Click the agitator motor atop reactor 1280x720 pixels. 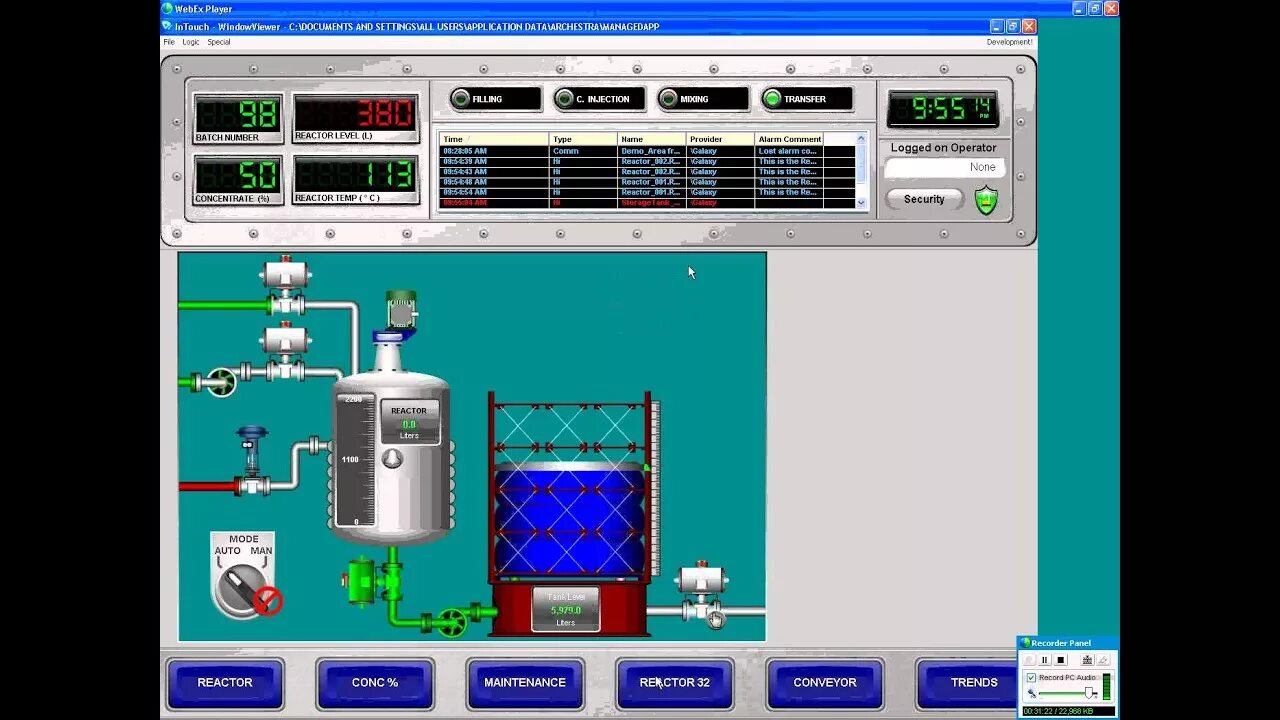click(401, 311)
